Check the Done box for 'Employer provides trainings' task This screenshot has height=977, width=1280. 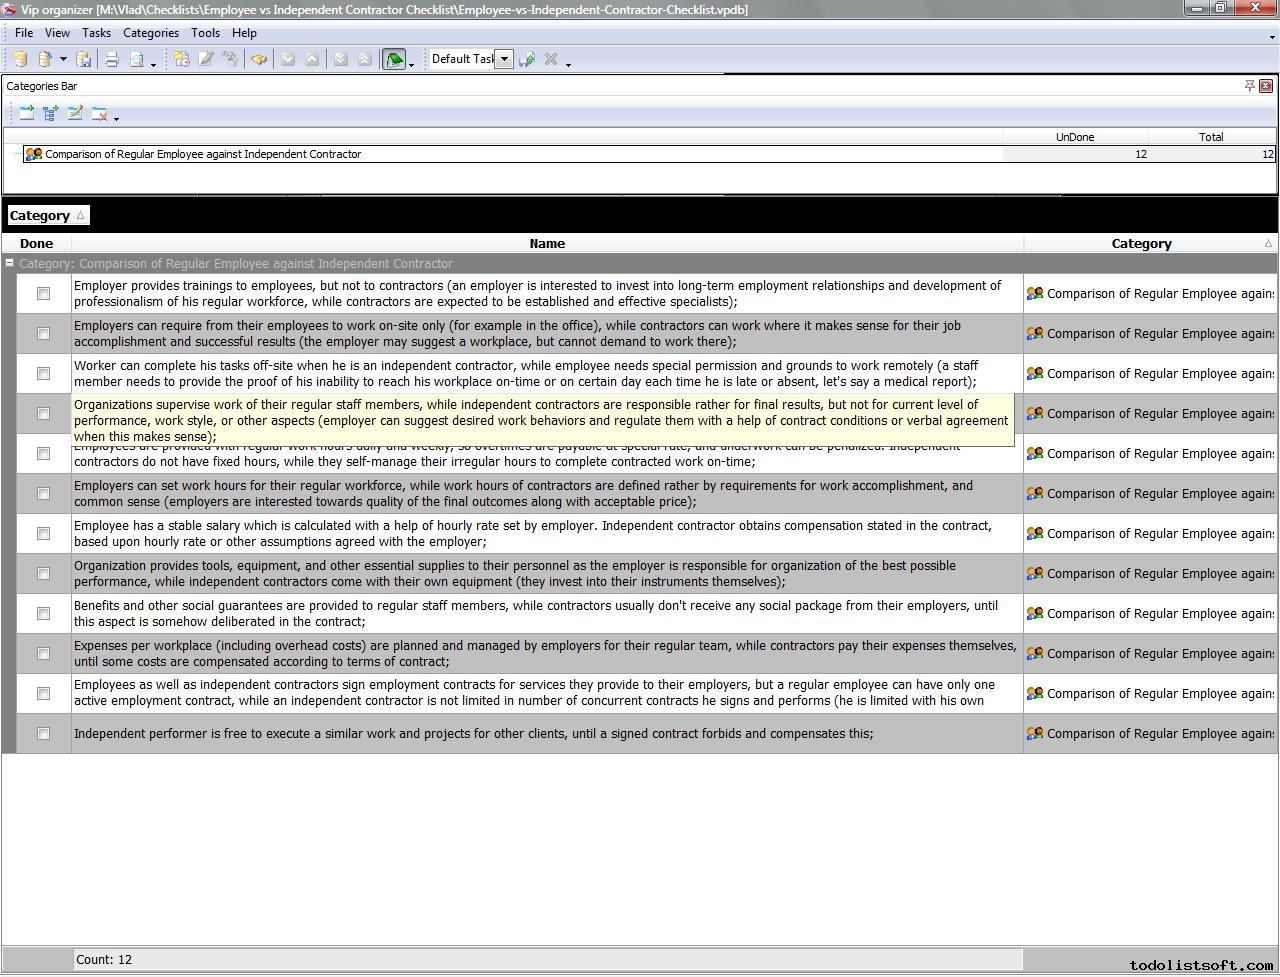click(43, 294)
